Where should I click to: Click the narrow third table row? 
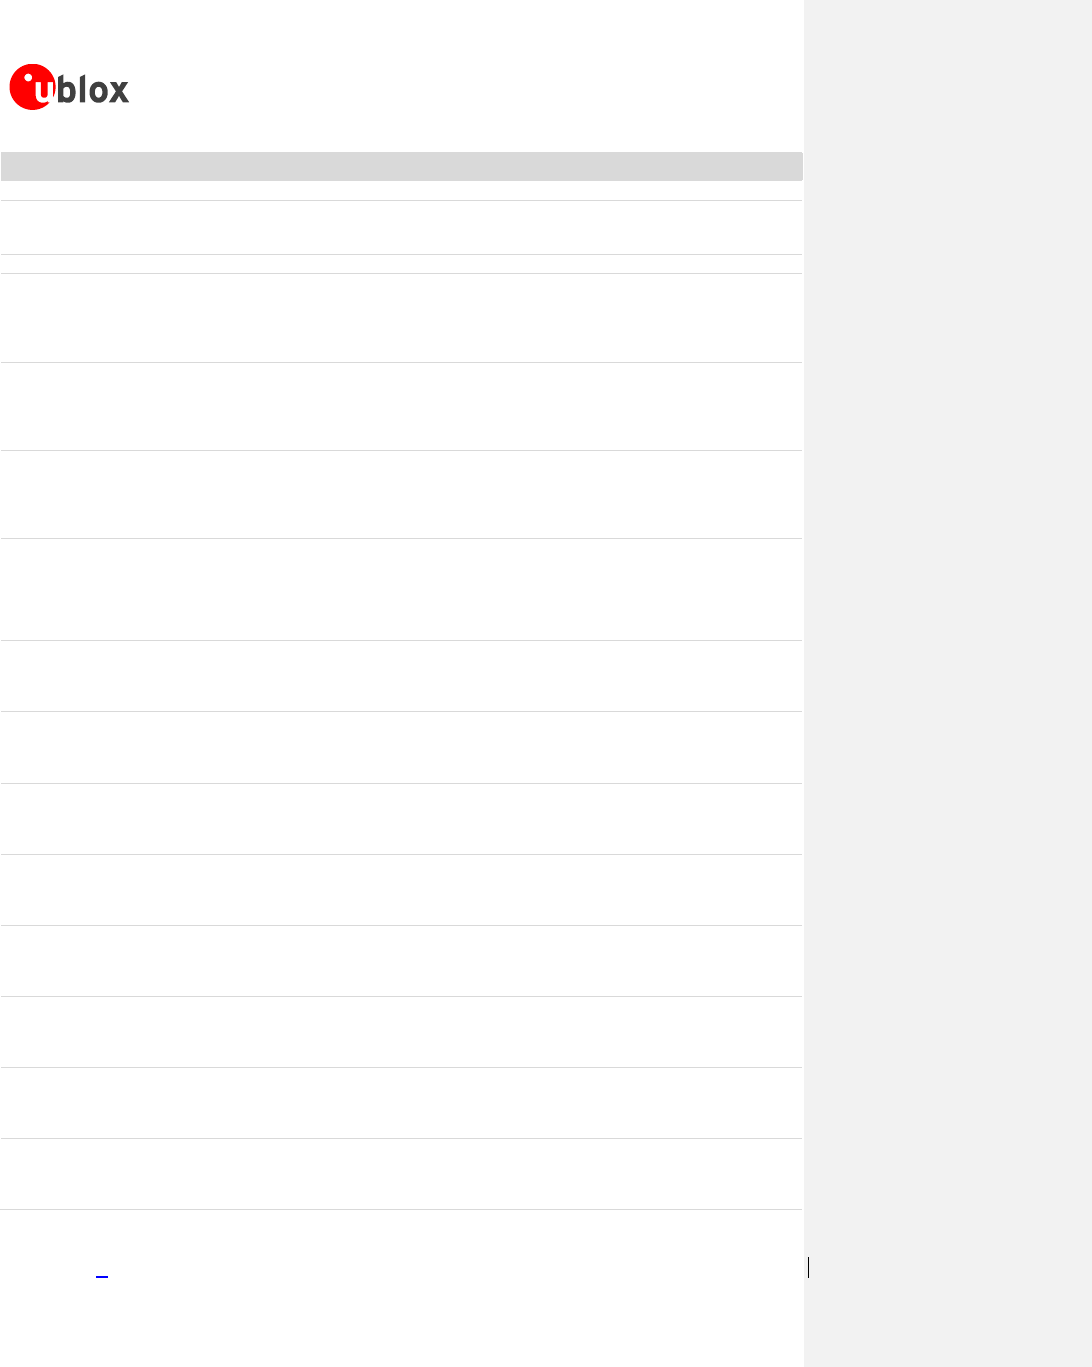click(401, 264)
